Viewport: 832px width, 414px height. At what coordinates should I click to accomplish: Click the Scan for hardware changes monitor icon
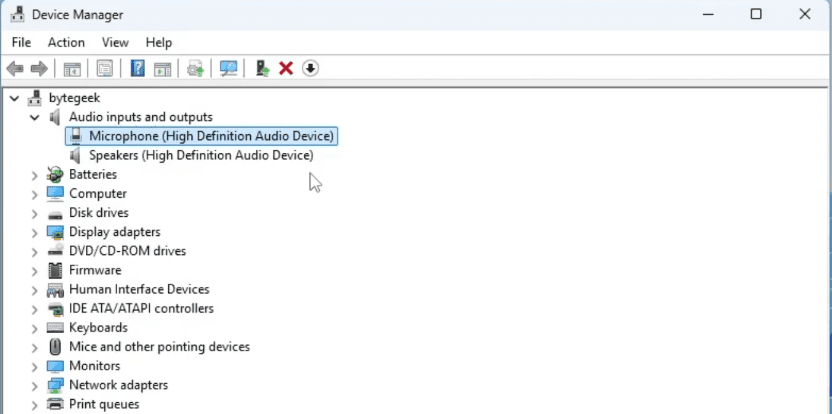coord(229,68)
